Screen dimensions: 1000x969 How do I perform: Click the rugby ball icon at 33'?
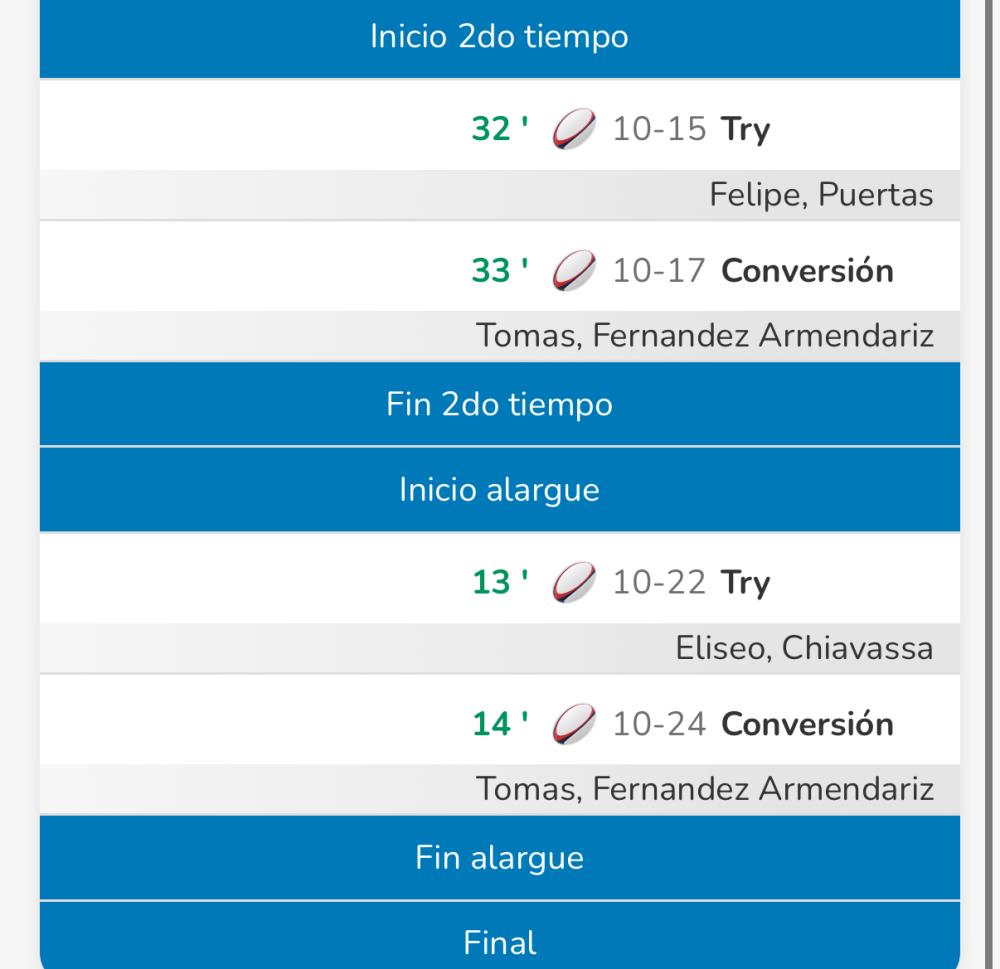(x=572, y=271)
